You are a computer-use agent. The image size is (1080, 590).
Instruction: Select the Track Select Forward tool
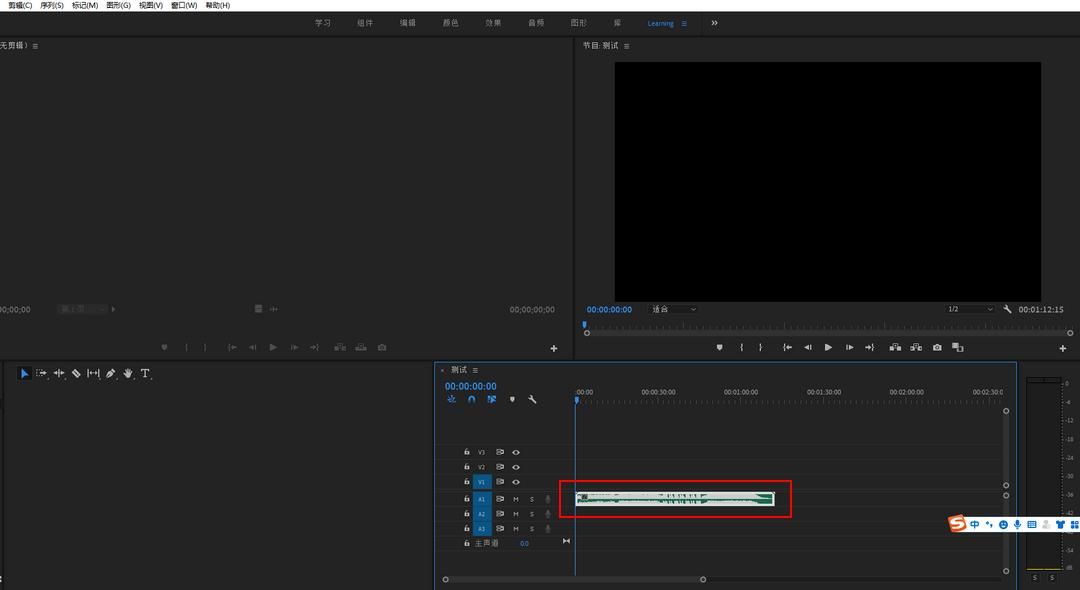click(41, 373)
